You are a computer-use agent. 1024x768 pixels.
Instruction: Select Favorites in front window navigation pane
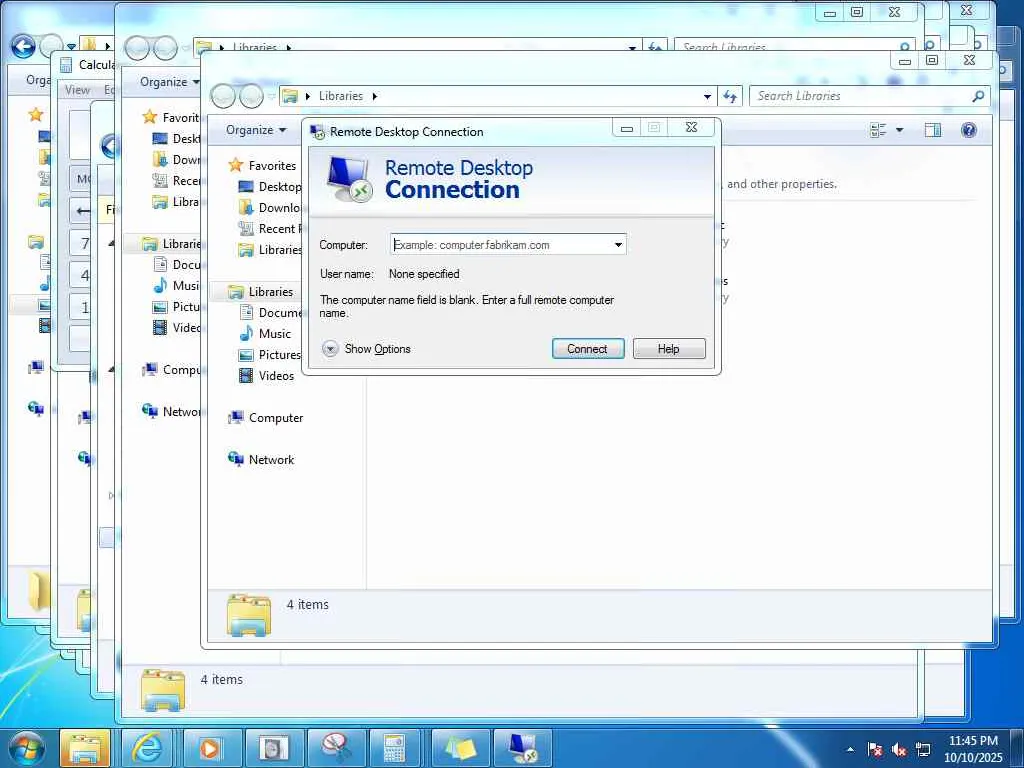(x=272, y=165)
